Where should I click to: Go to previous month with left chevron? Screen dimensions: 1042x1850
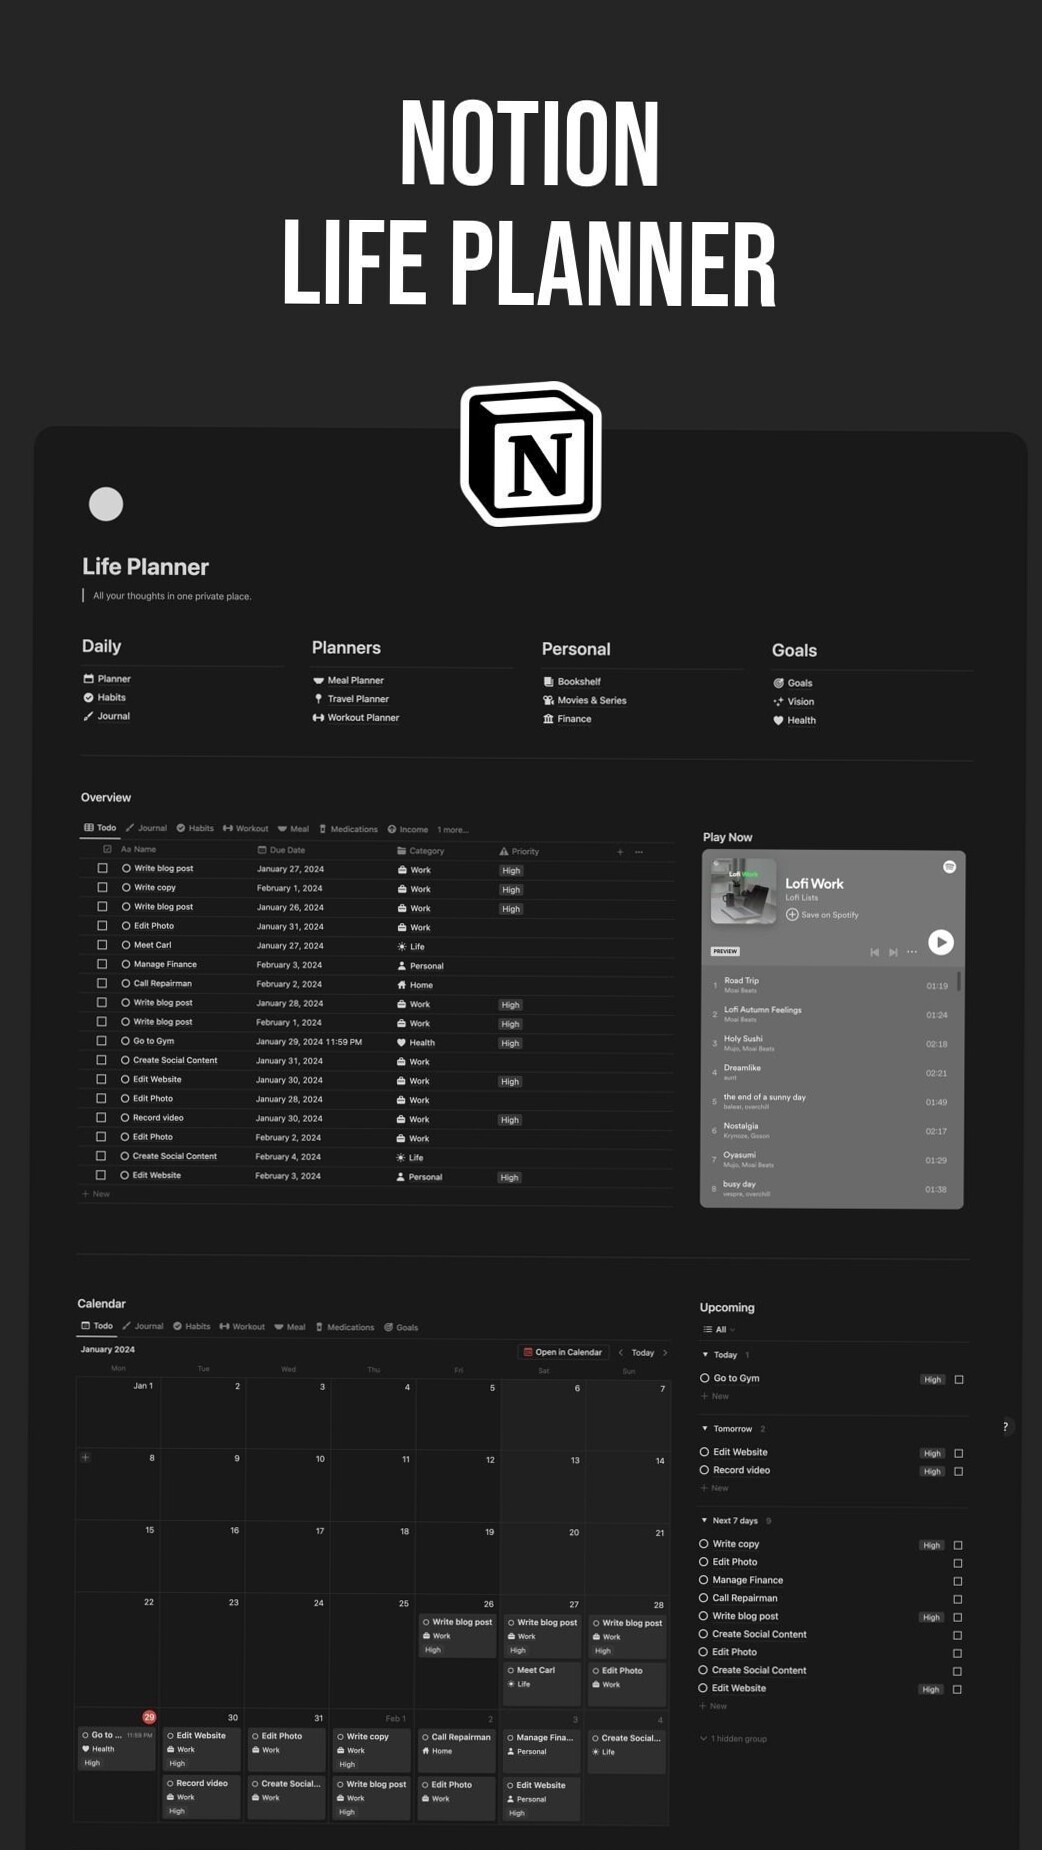click(621, 1353)
